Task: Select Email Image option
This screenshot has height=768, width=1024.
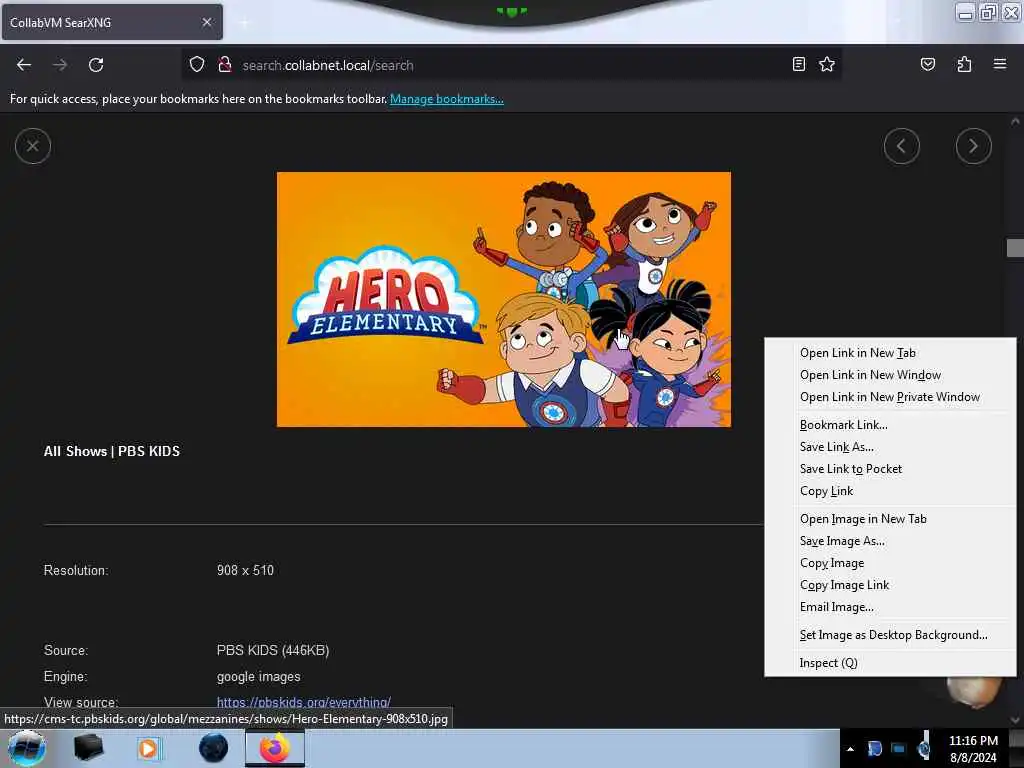Action: (890, 607)
